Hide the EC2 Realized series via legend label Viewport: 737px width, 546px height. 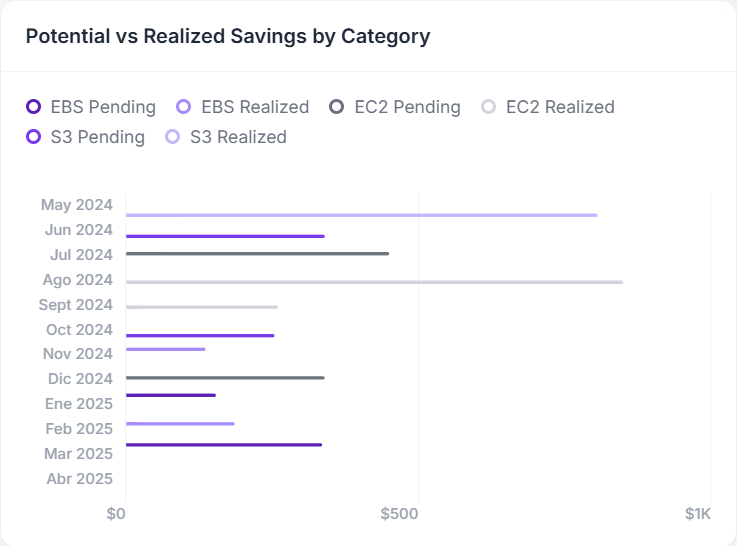tap(560, 107)
